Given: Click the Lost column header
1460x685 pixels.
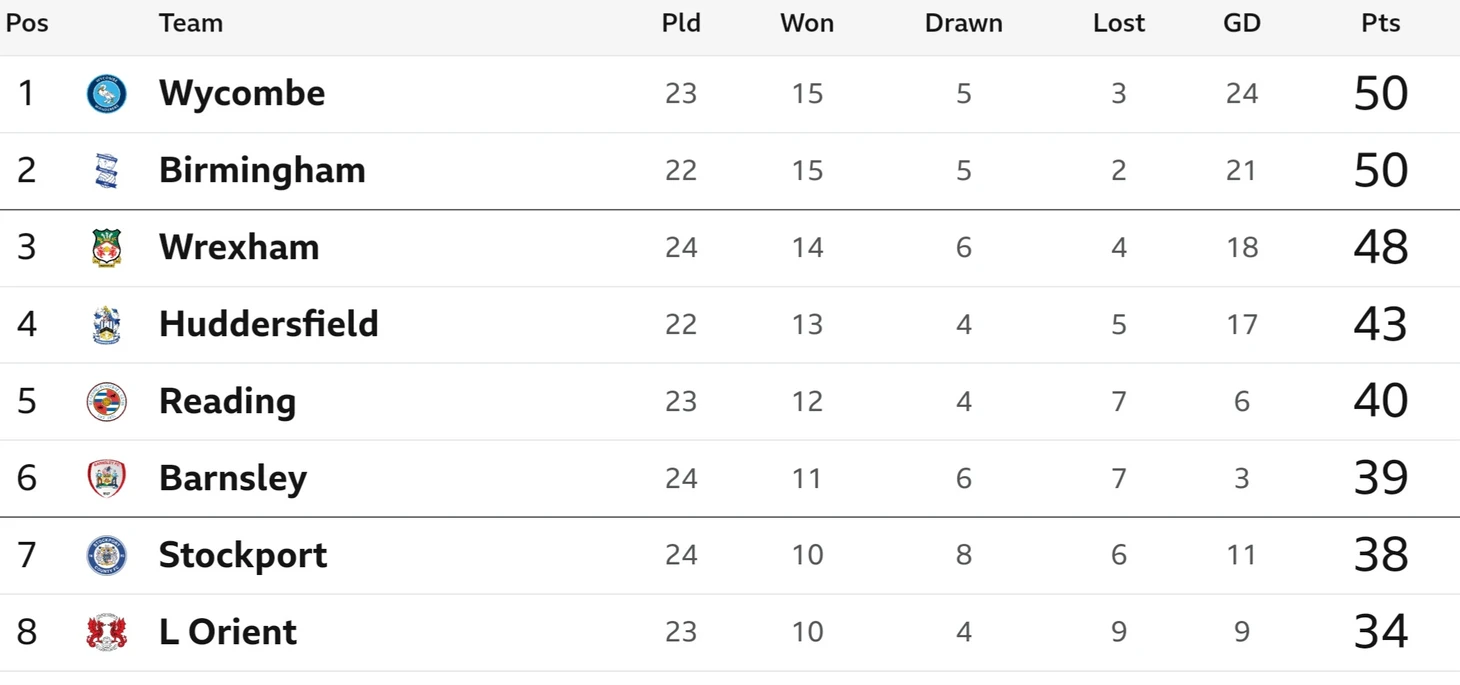Looking at the screenshot, I should pyautogui.click(x=1119, y=23).
